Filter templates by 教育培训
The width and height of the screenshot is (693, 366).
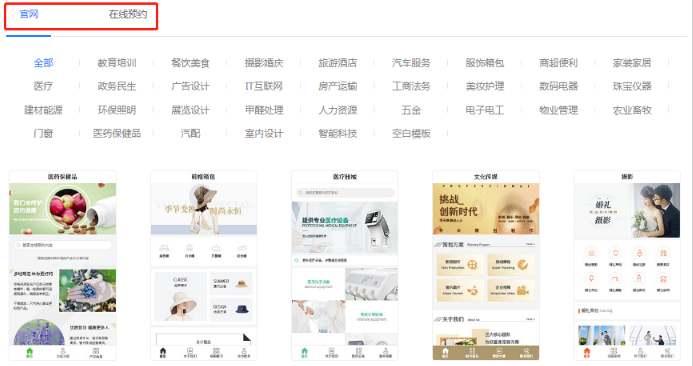[x=117, y=63]
